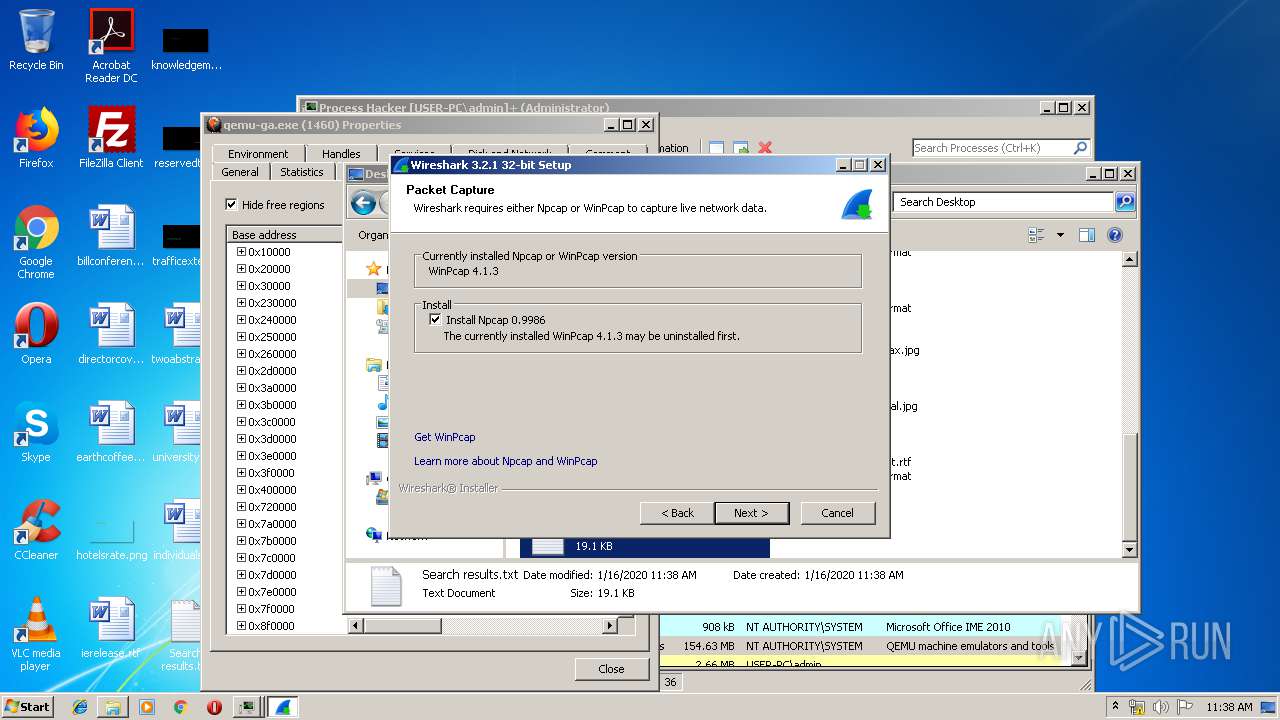Image resolution: width=1280 pixels, height=720 pixels.
Task: Switch to the Process Hacker taskbar button
Action: coord(246,707)
